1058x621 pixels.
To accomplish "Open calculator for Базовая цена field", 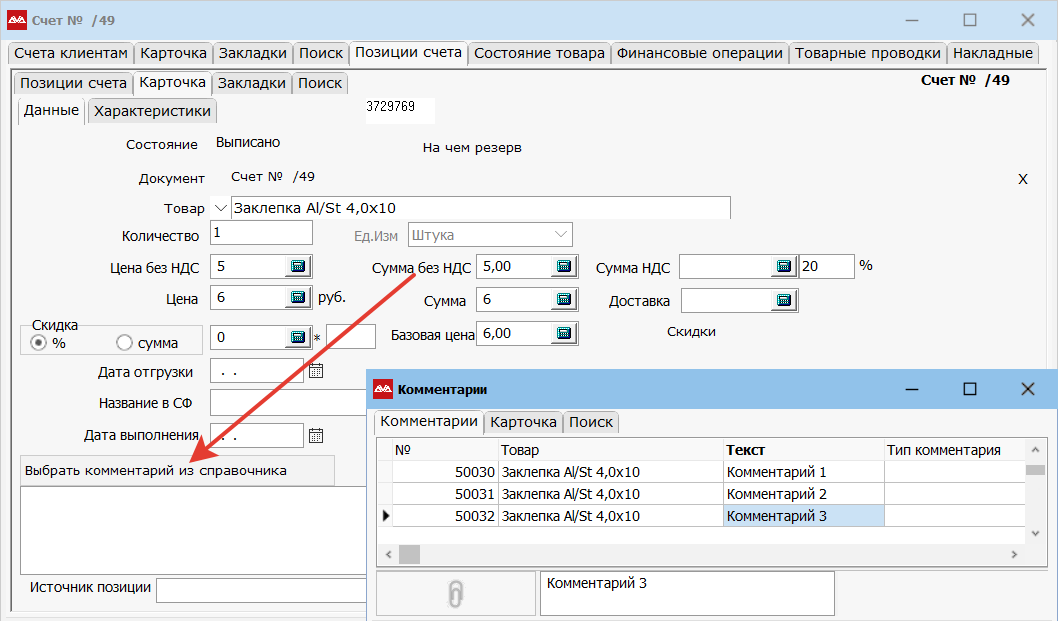I will tap(563, 333).
